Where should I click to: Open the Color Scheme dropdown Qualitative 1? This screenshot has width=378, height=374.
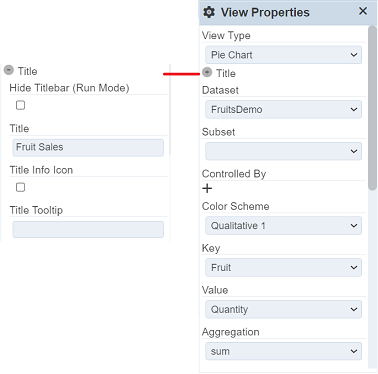283,226
